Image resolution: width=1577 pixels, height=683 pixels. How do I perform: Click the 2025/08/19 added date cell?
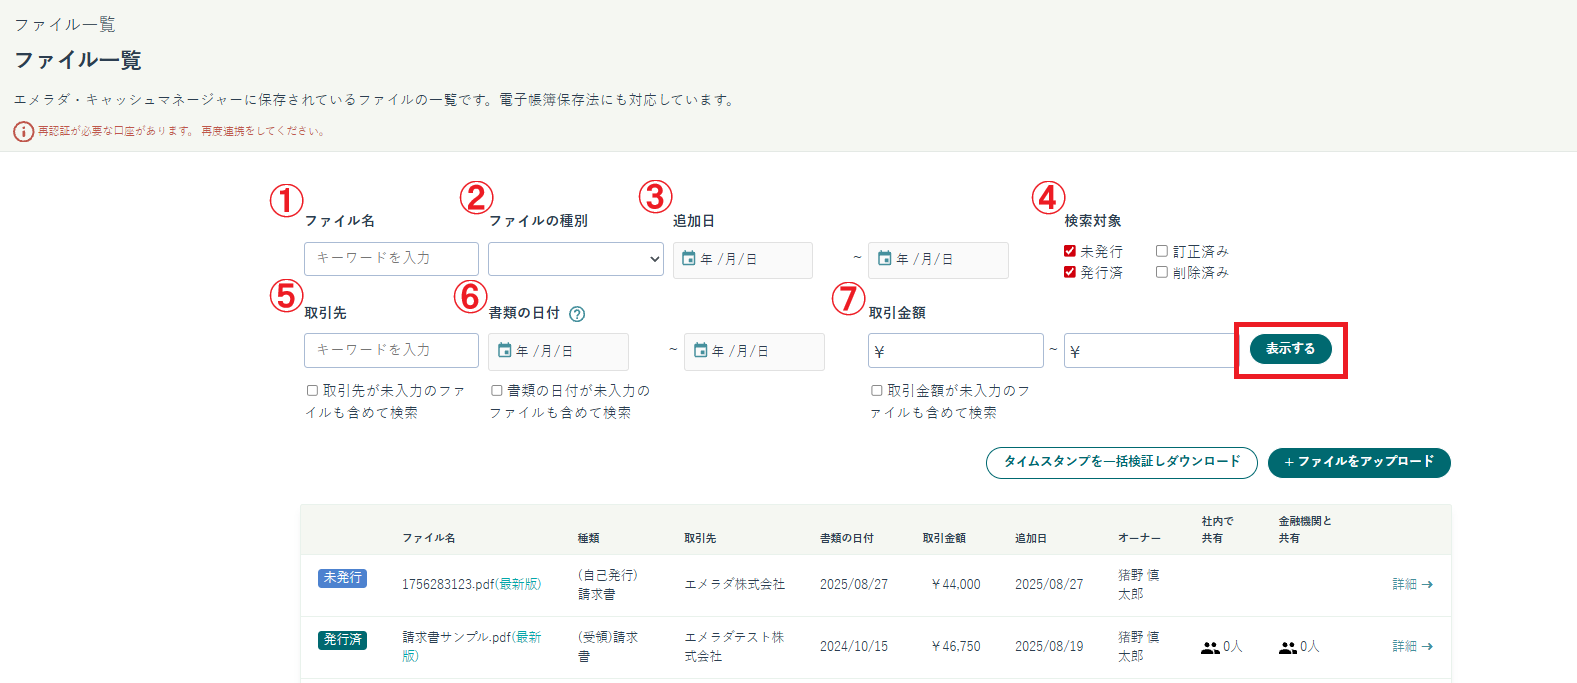click(1049, 646)
